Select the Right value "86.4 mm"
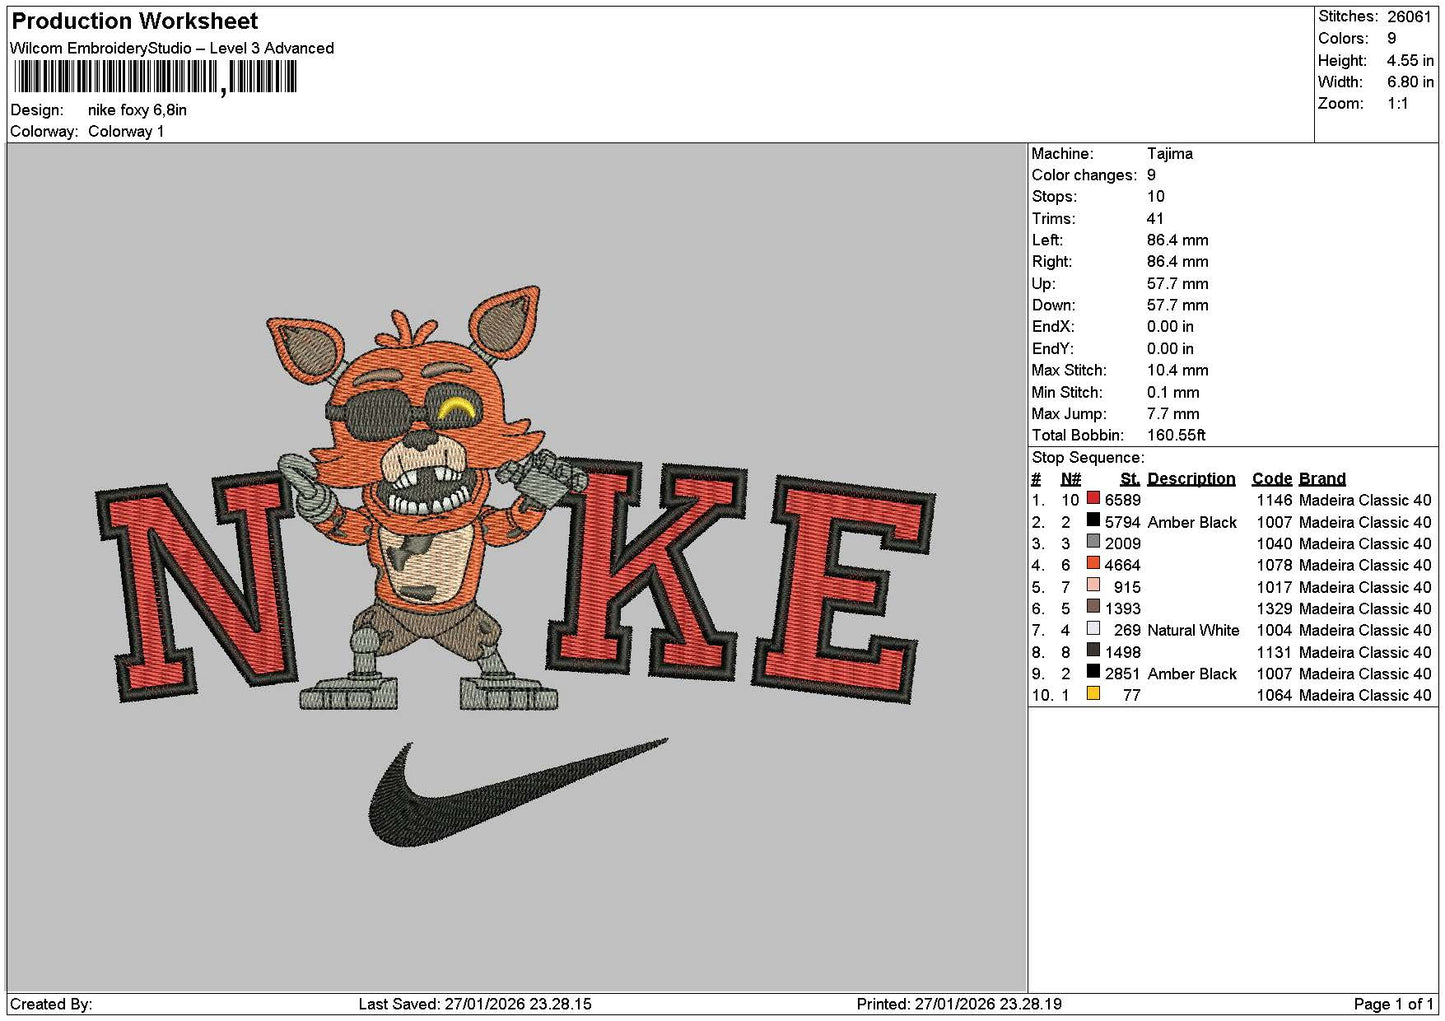The height and width of the screenshot is (1021, 1445). pyautogui.click(x=1178, y=261)
